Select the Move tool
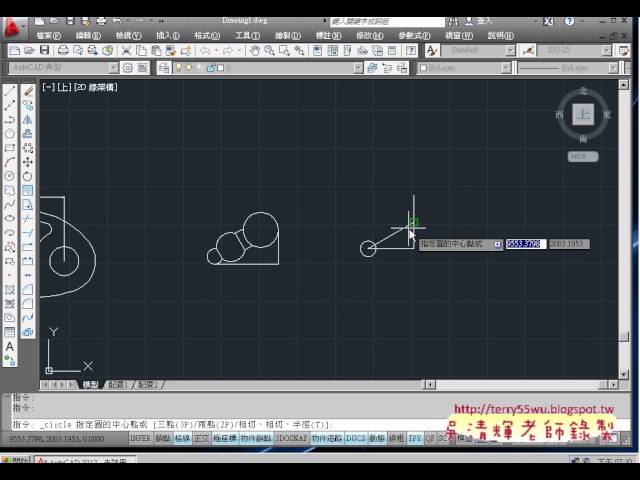This screenshot has width=640, height=480. click(x=28, y=162)
